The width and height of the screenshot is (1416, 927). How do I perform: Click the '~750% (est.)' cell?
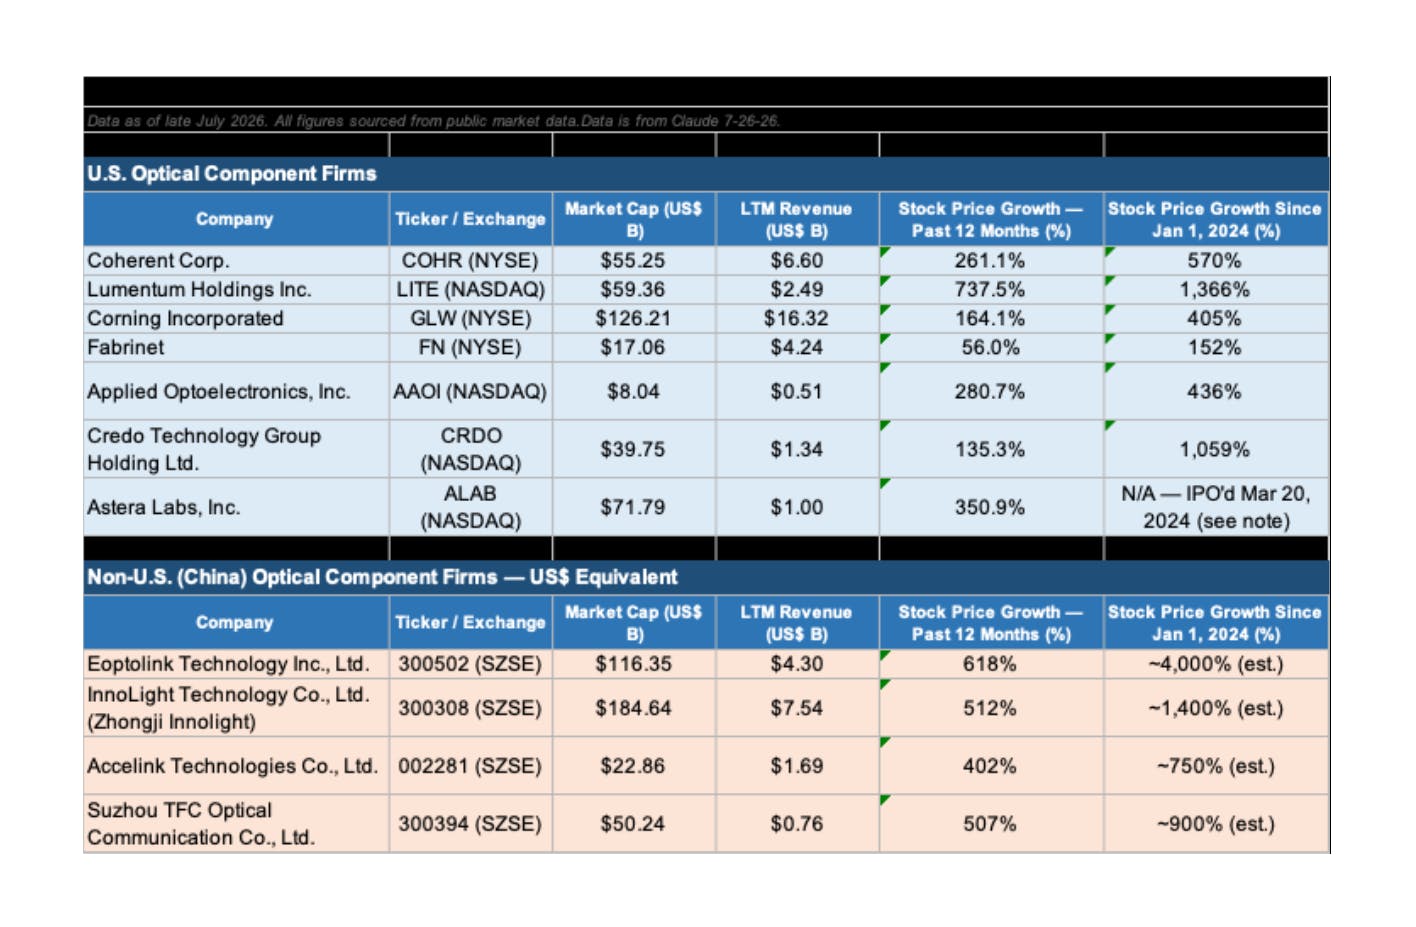[x=1216, y=767]
